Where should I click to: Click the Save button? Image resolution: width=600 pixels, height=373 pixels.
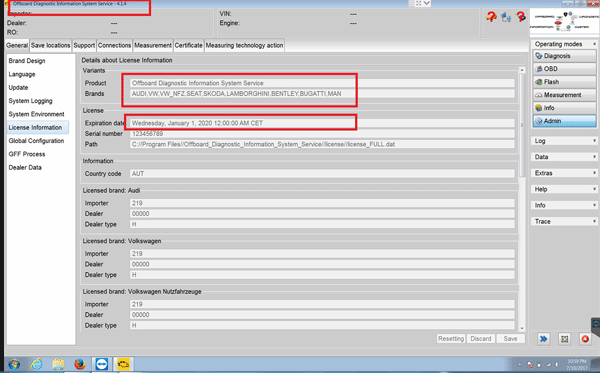(510, 339)
